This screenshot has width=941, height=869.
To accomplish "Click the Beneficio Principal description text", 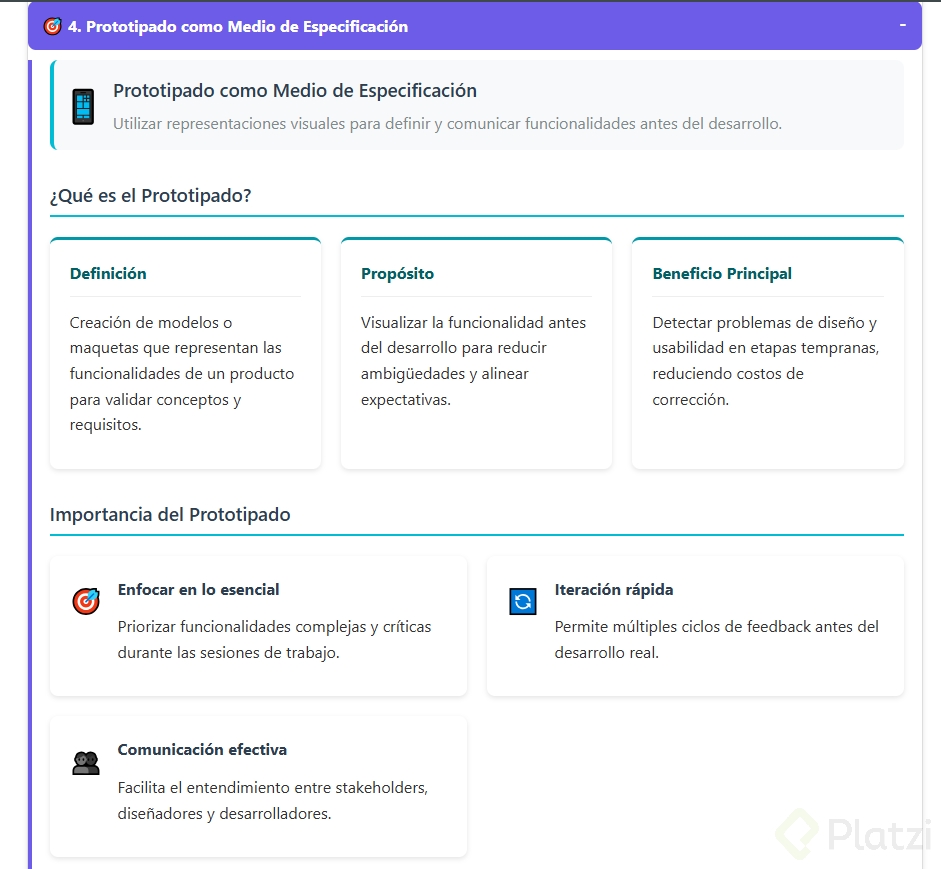I will coord(764,361).
